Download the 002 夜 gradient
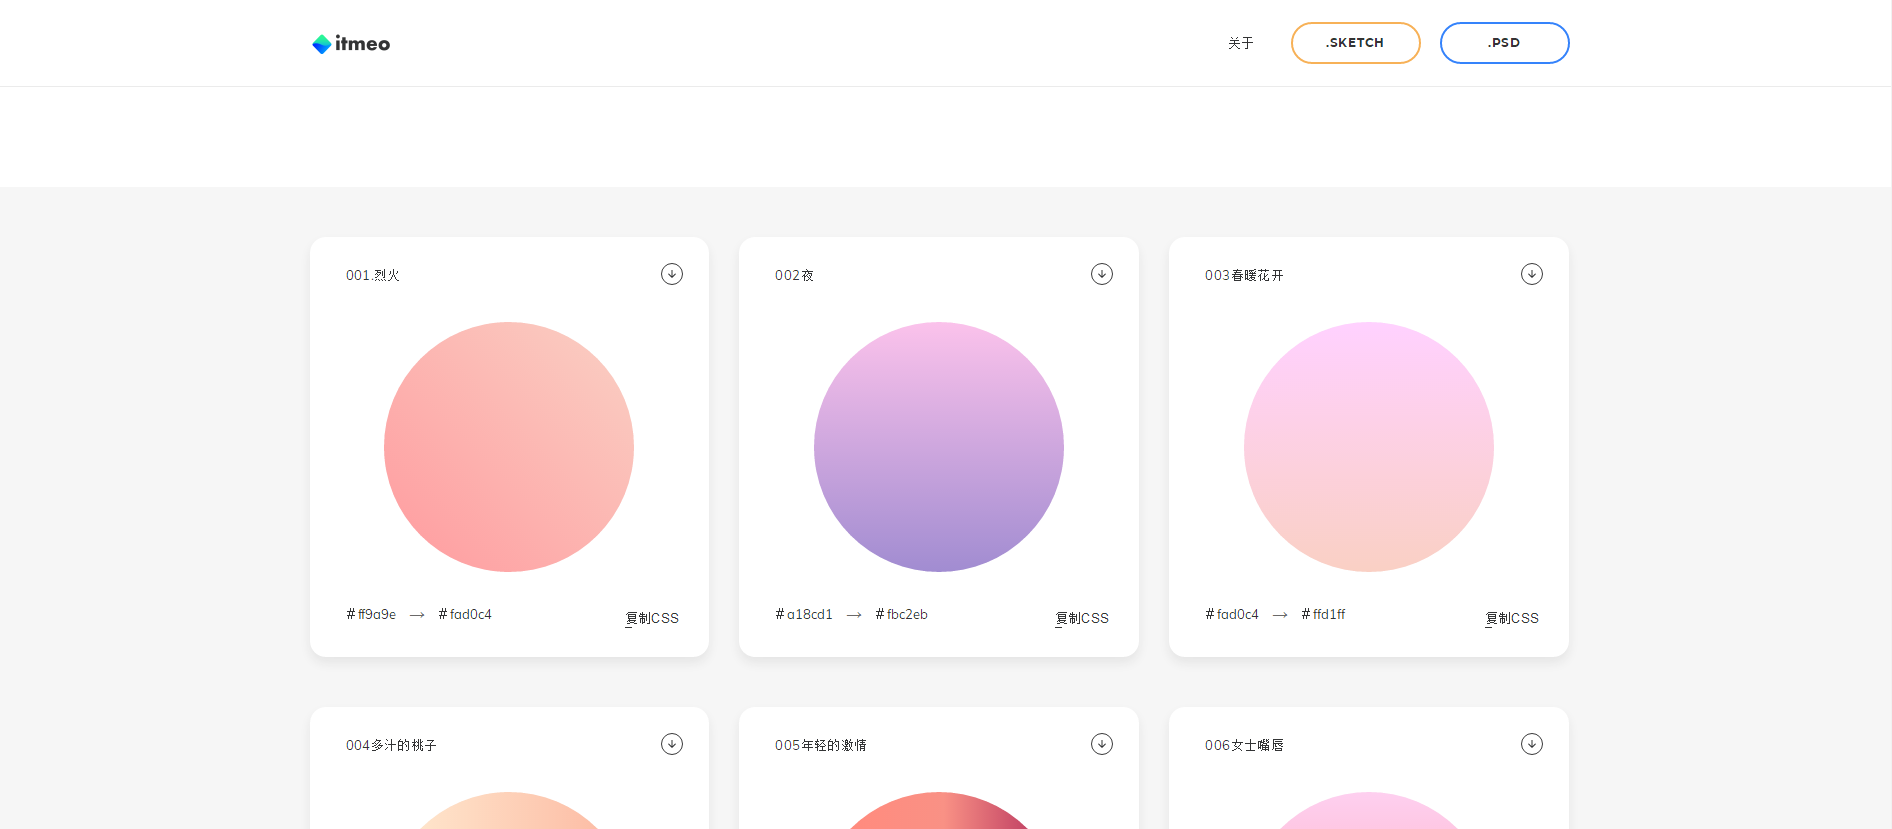Screen dimensions: 1892x829 click(x=1101, y=274)
